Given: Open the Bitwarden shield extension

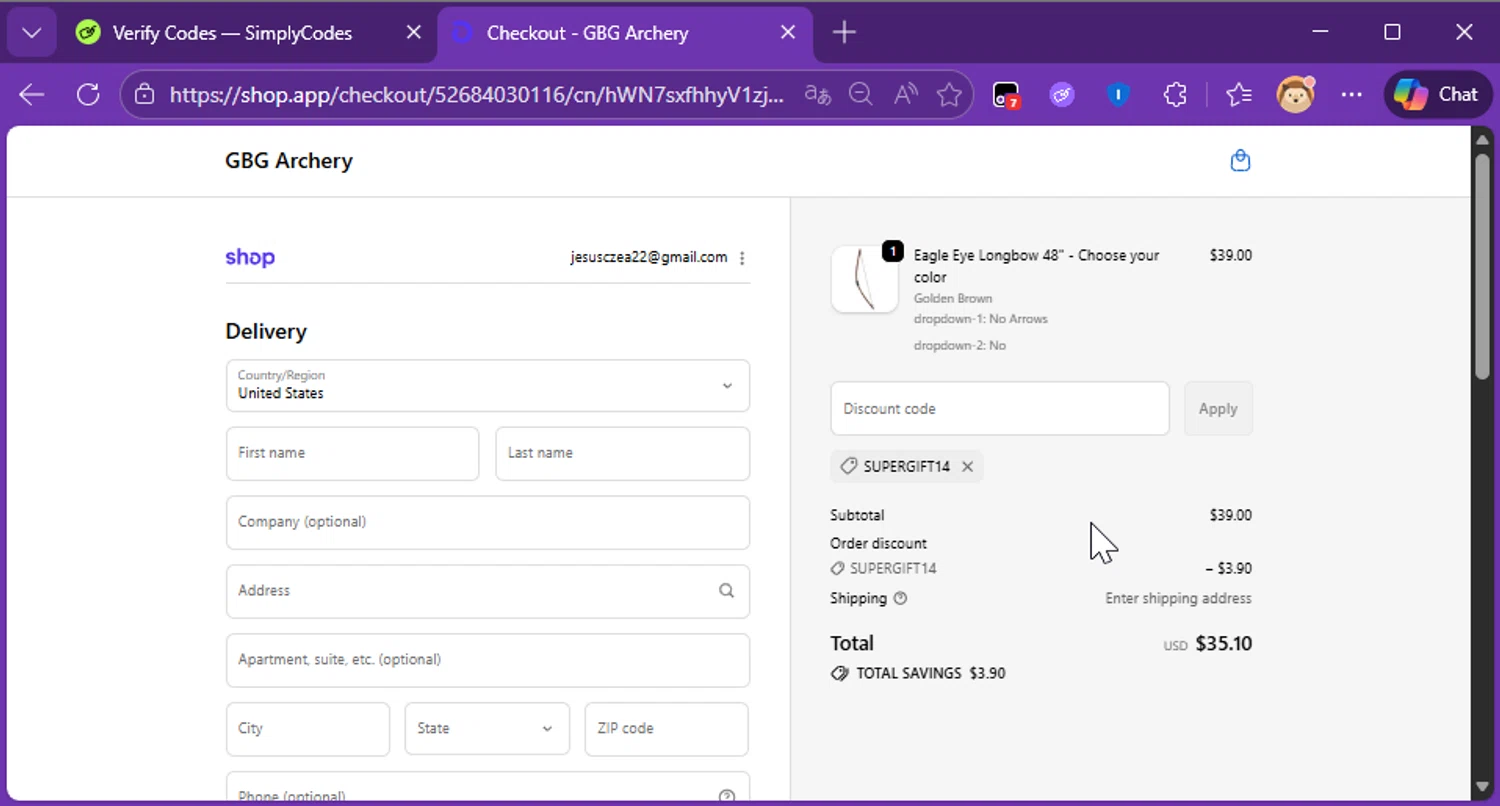Looking at the screenshot, I should [x=1118, y=95].
